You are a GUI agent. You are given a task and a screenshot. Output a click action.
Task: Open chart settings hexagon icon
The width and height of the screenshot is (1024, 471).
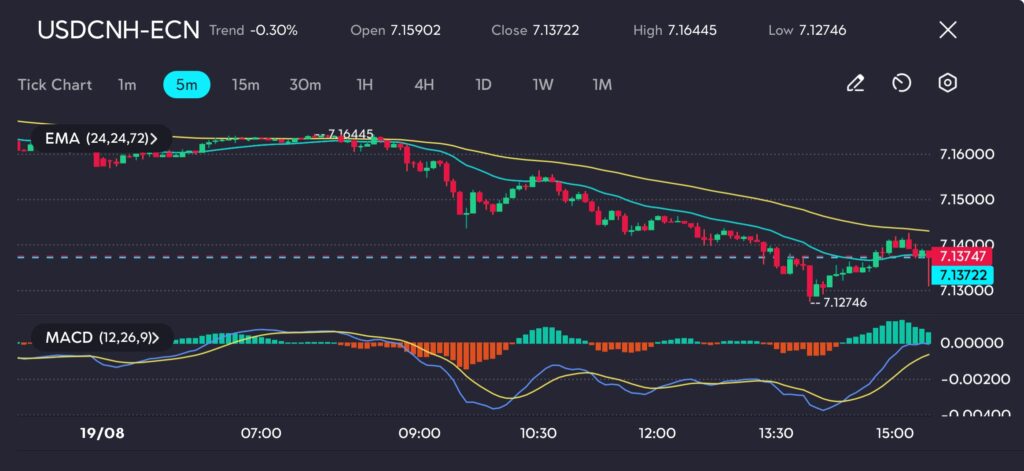coord(947,84)
